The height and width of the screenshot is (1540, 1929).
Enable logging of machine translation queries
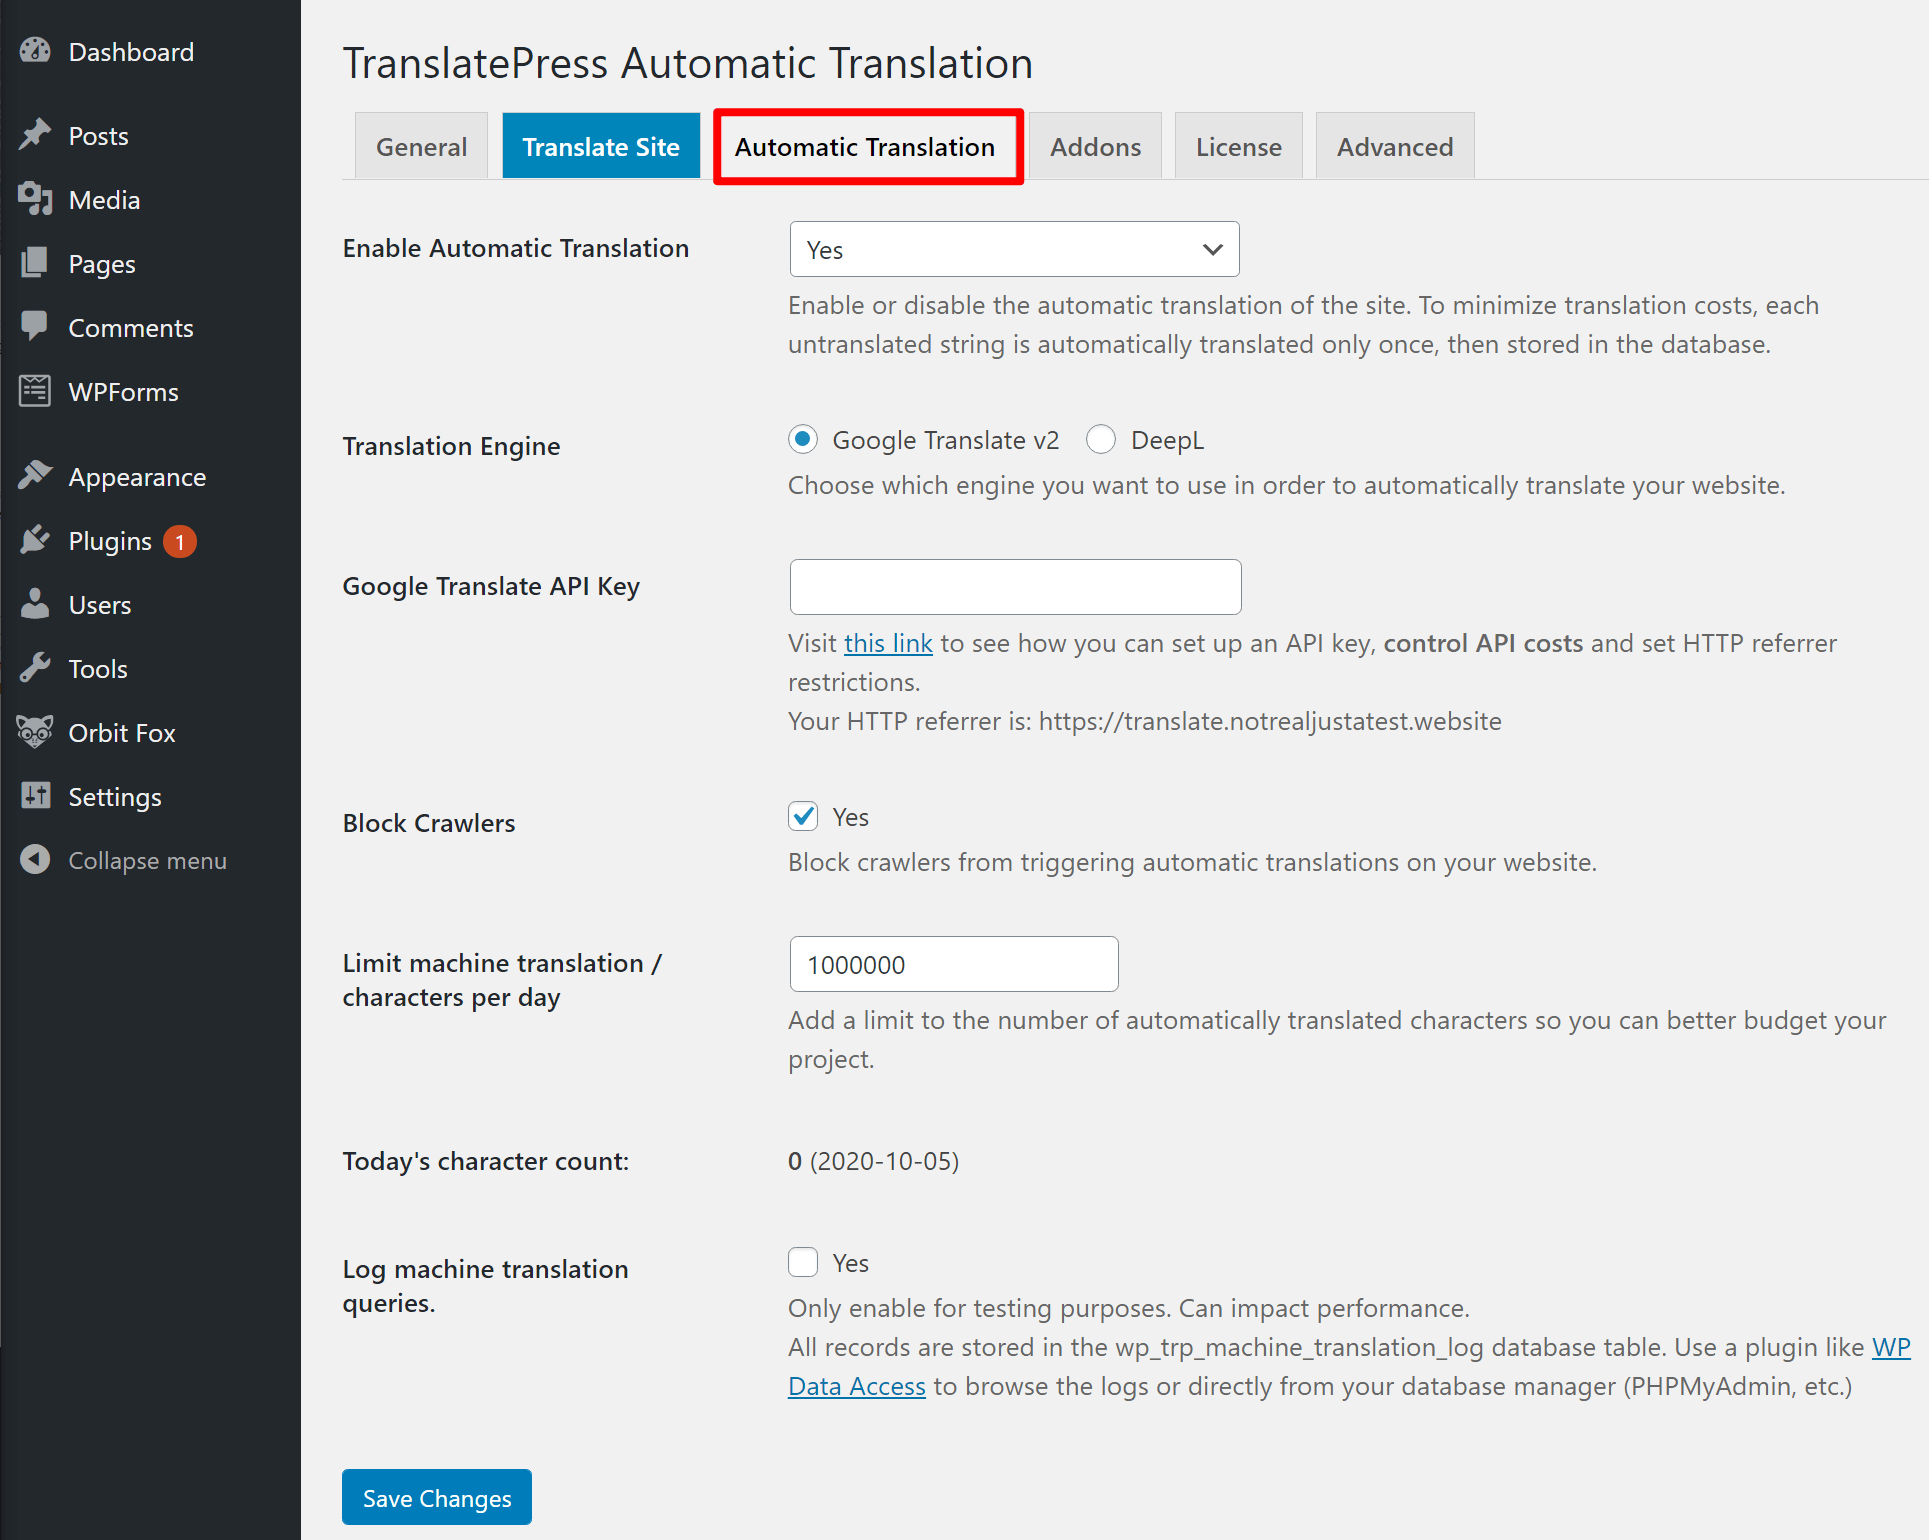803,1262
